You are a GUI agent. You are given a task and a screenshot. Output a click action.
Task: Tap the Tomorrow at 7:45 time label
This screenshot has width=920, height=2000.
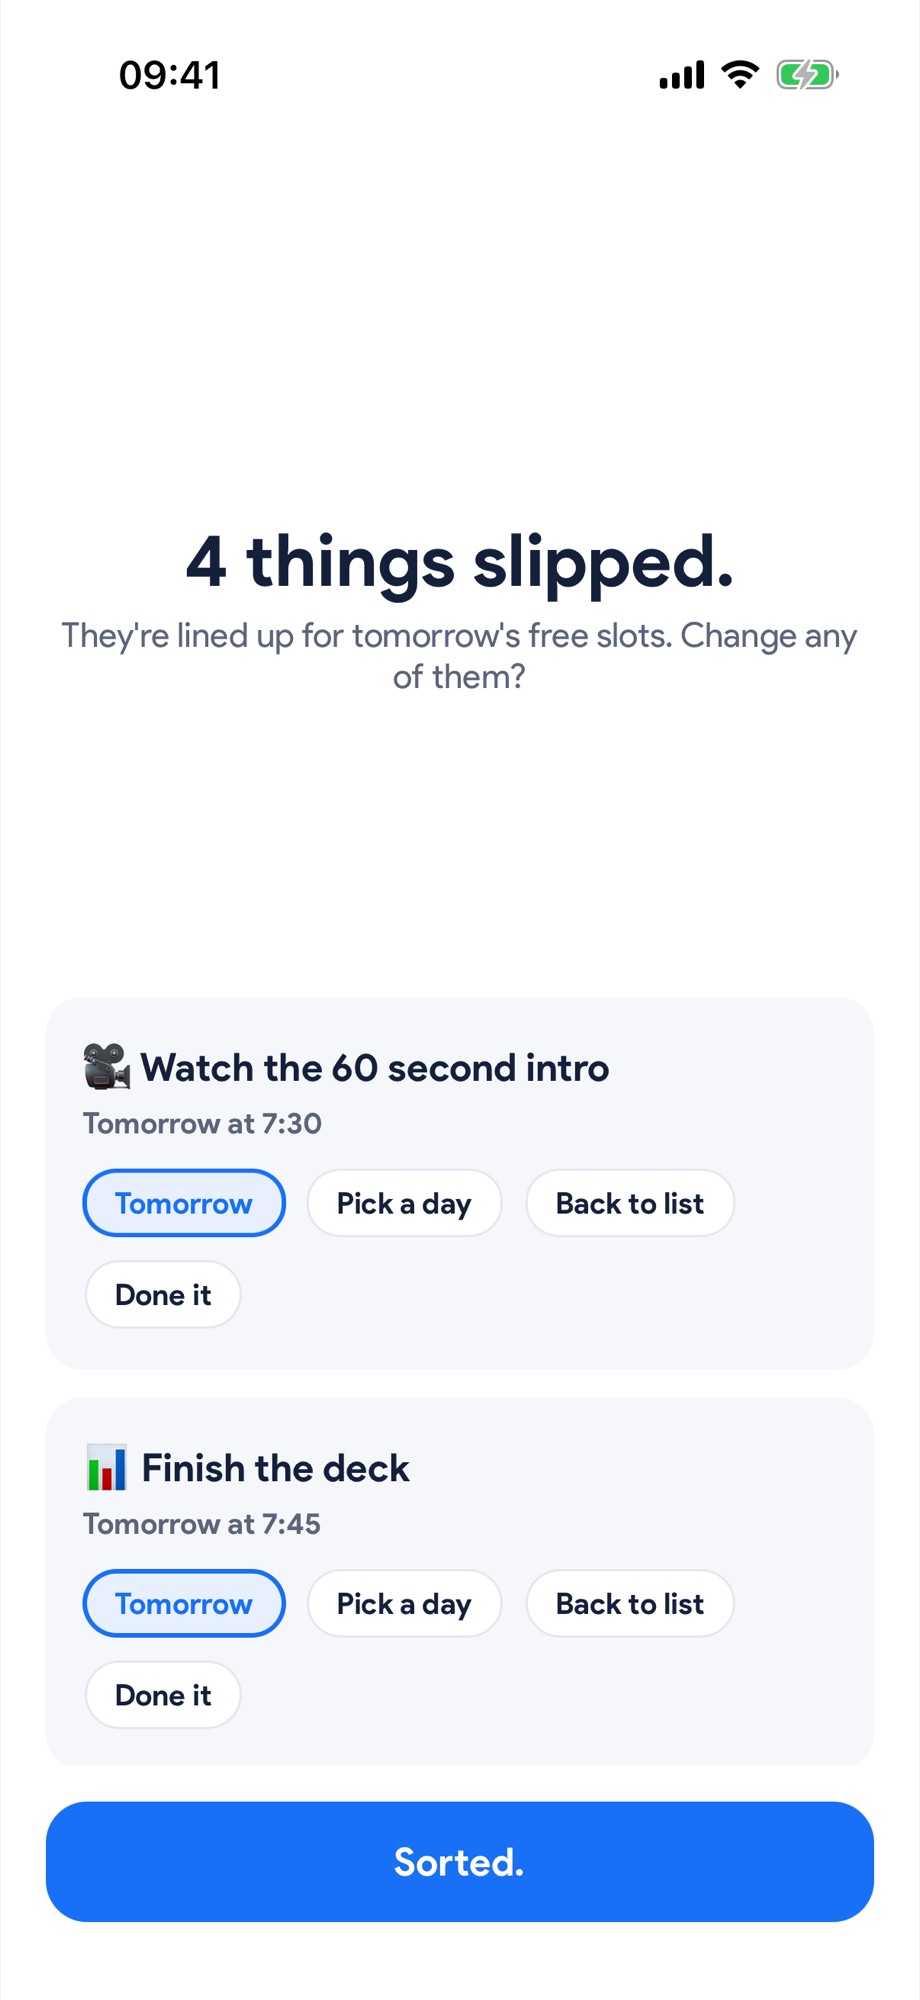pos(202,1524)
